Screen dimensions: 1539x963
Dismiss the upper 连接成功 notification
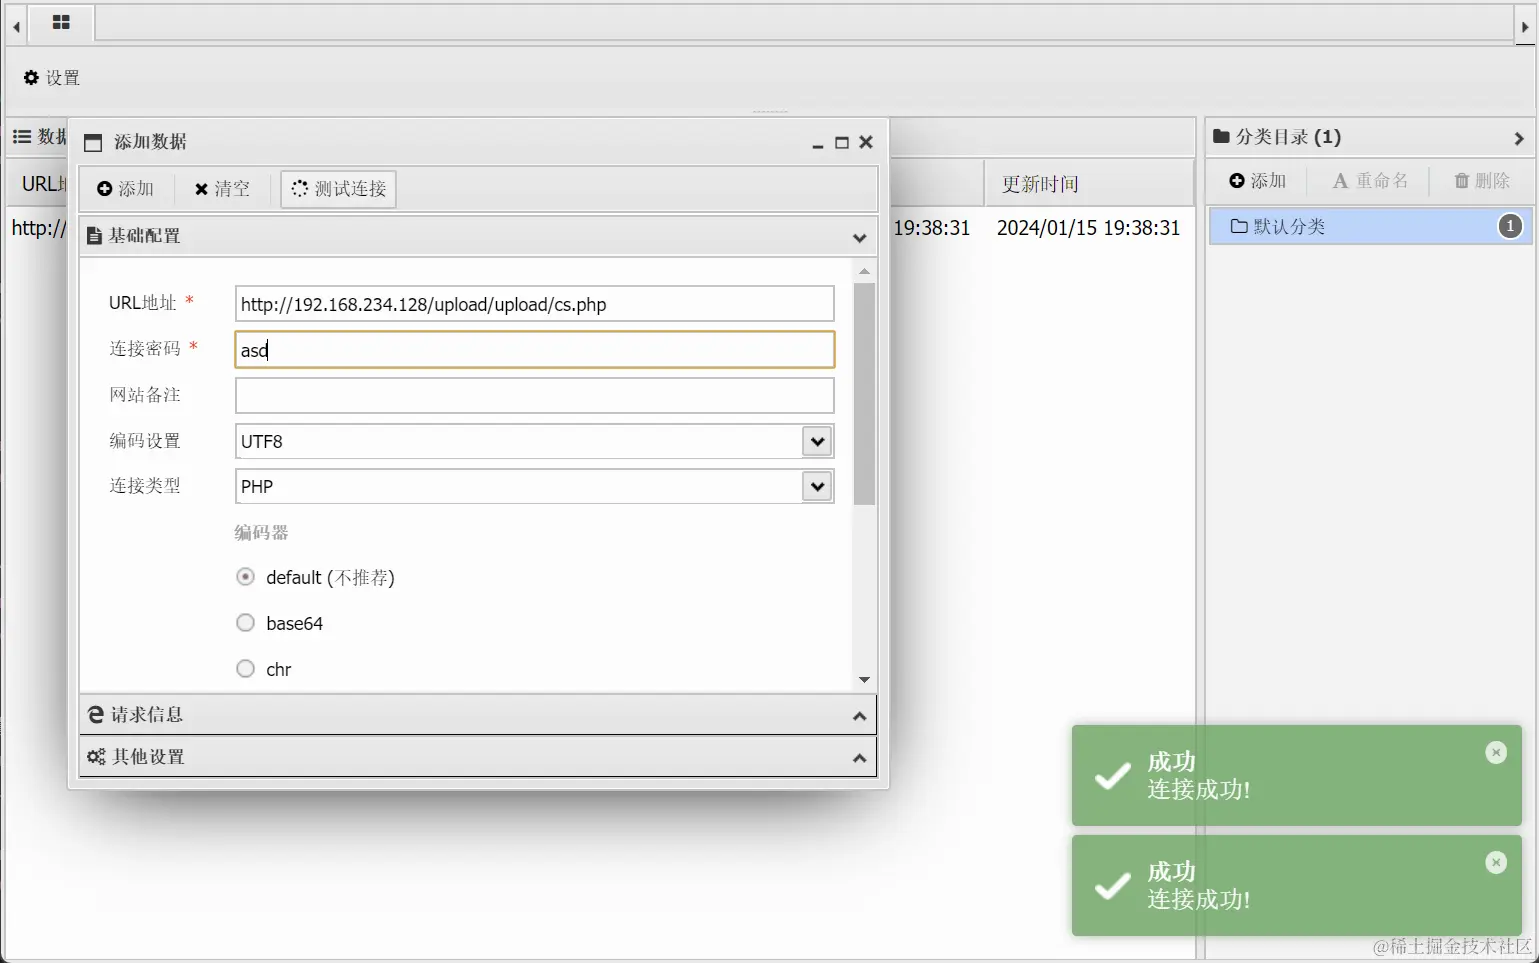point(1496,752)
